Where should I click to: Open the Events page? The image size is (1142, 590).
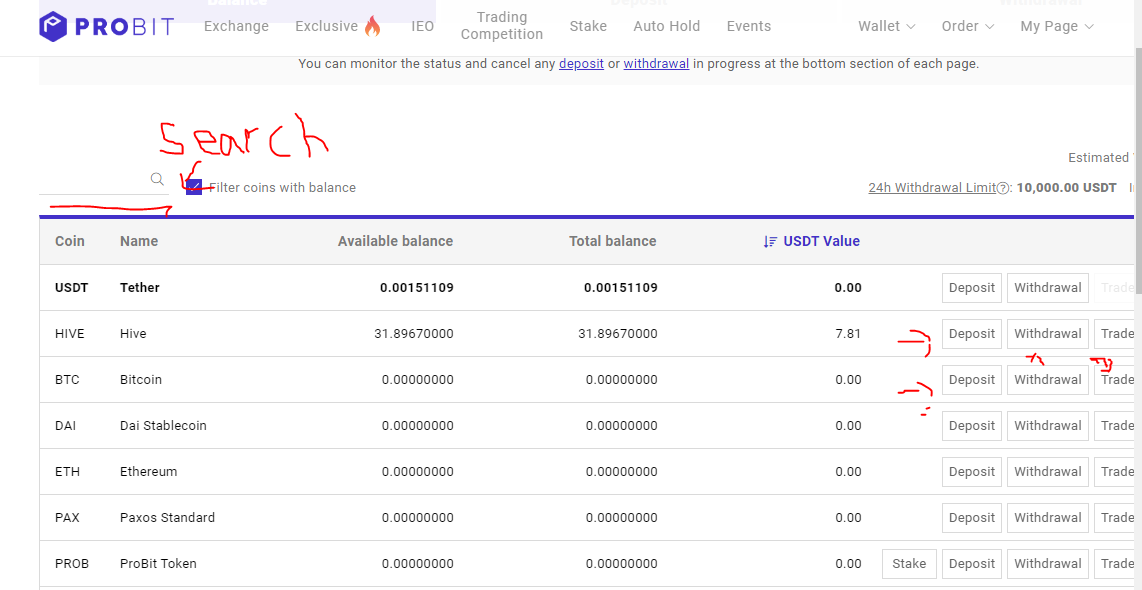(749, 26)
